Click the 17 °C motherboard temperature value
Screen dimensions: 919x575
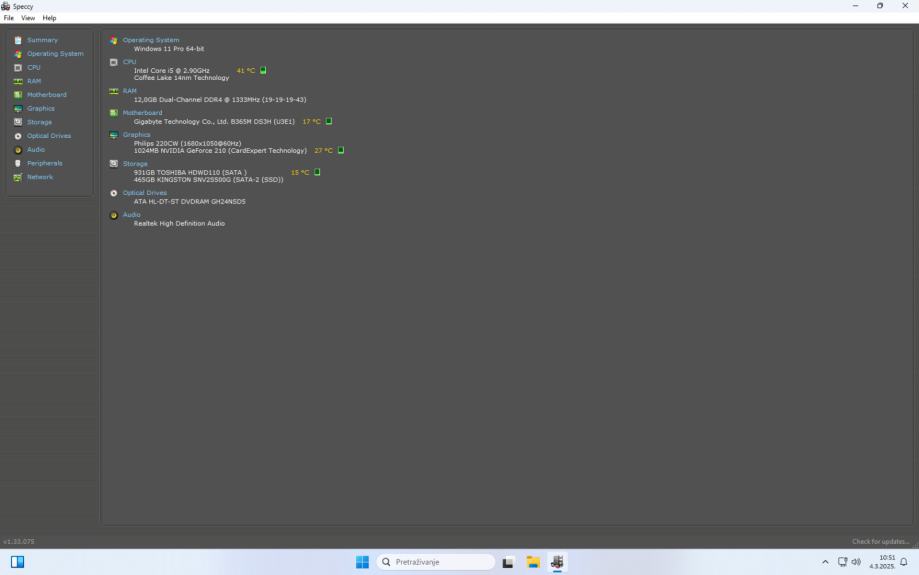coord(311,121)
